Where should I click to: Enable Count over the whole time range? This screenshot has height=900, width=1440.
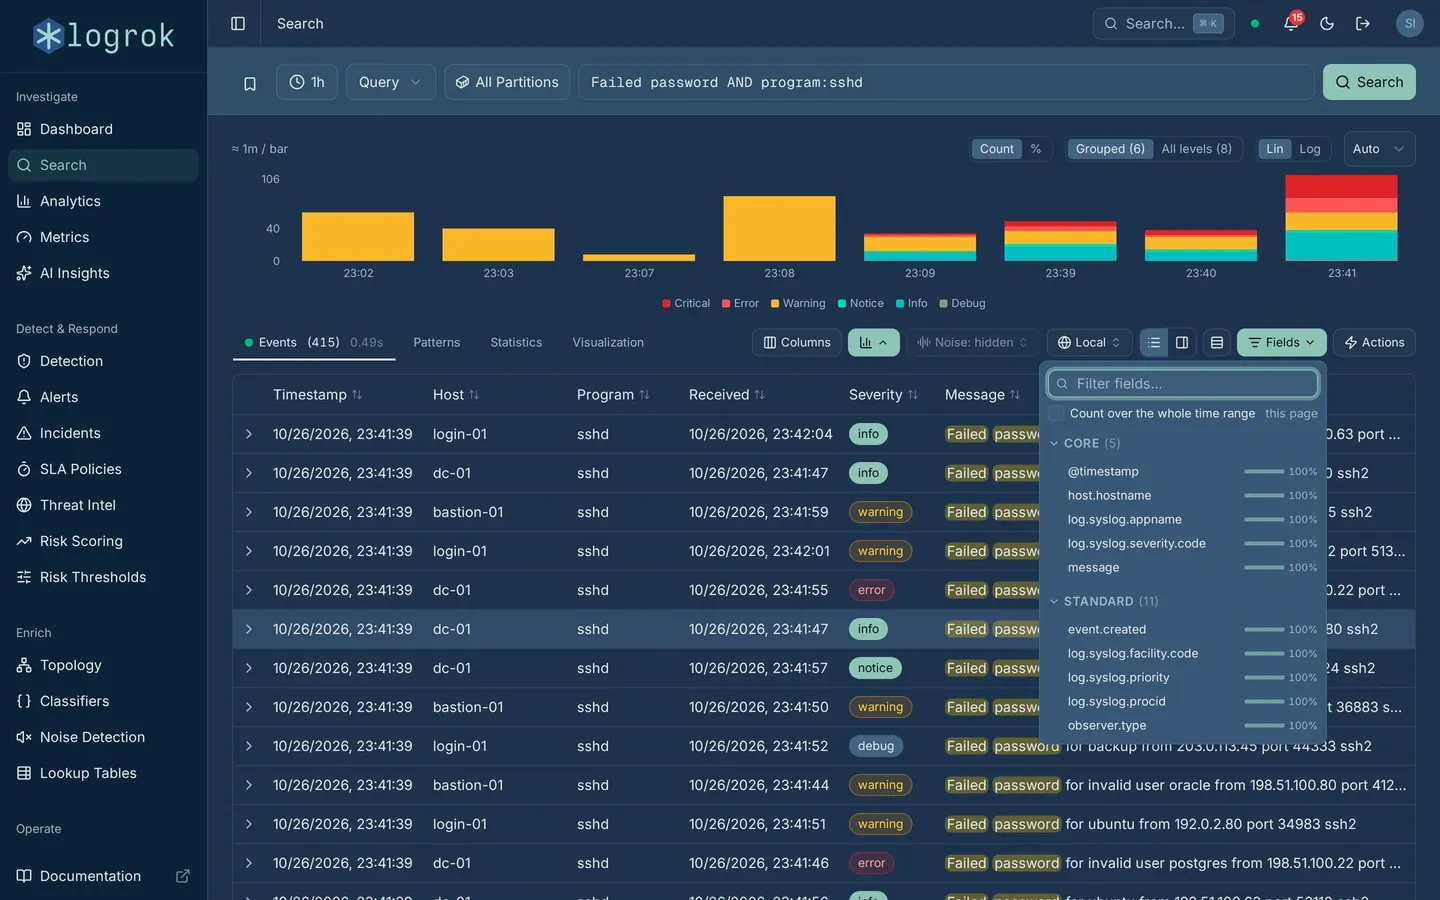tap(1056, 413)
